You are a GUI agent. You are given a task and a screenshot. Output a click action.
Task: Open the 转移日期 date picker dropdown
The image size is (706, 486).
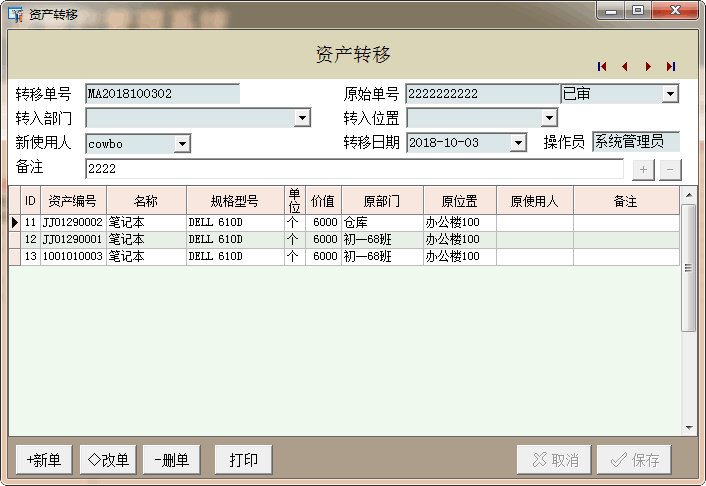click(x=518, y=143)
